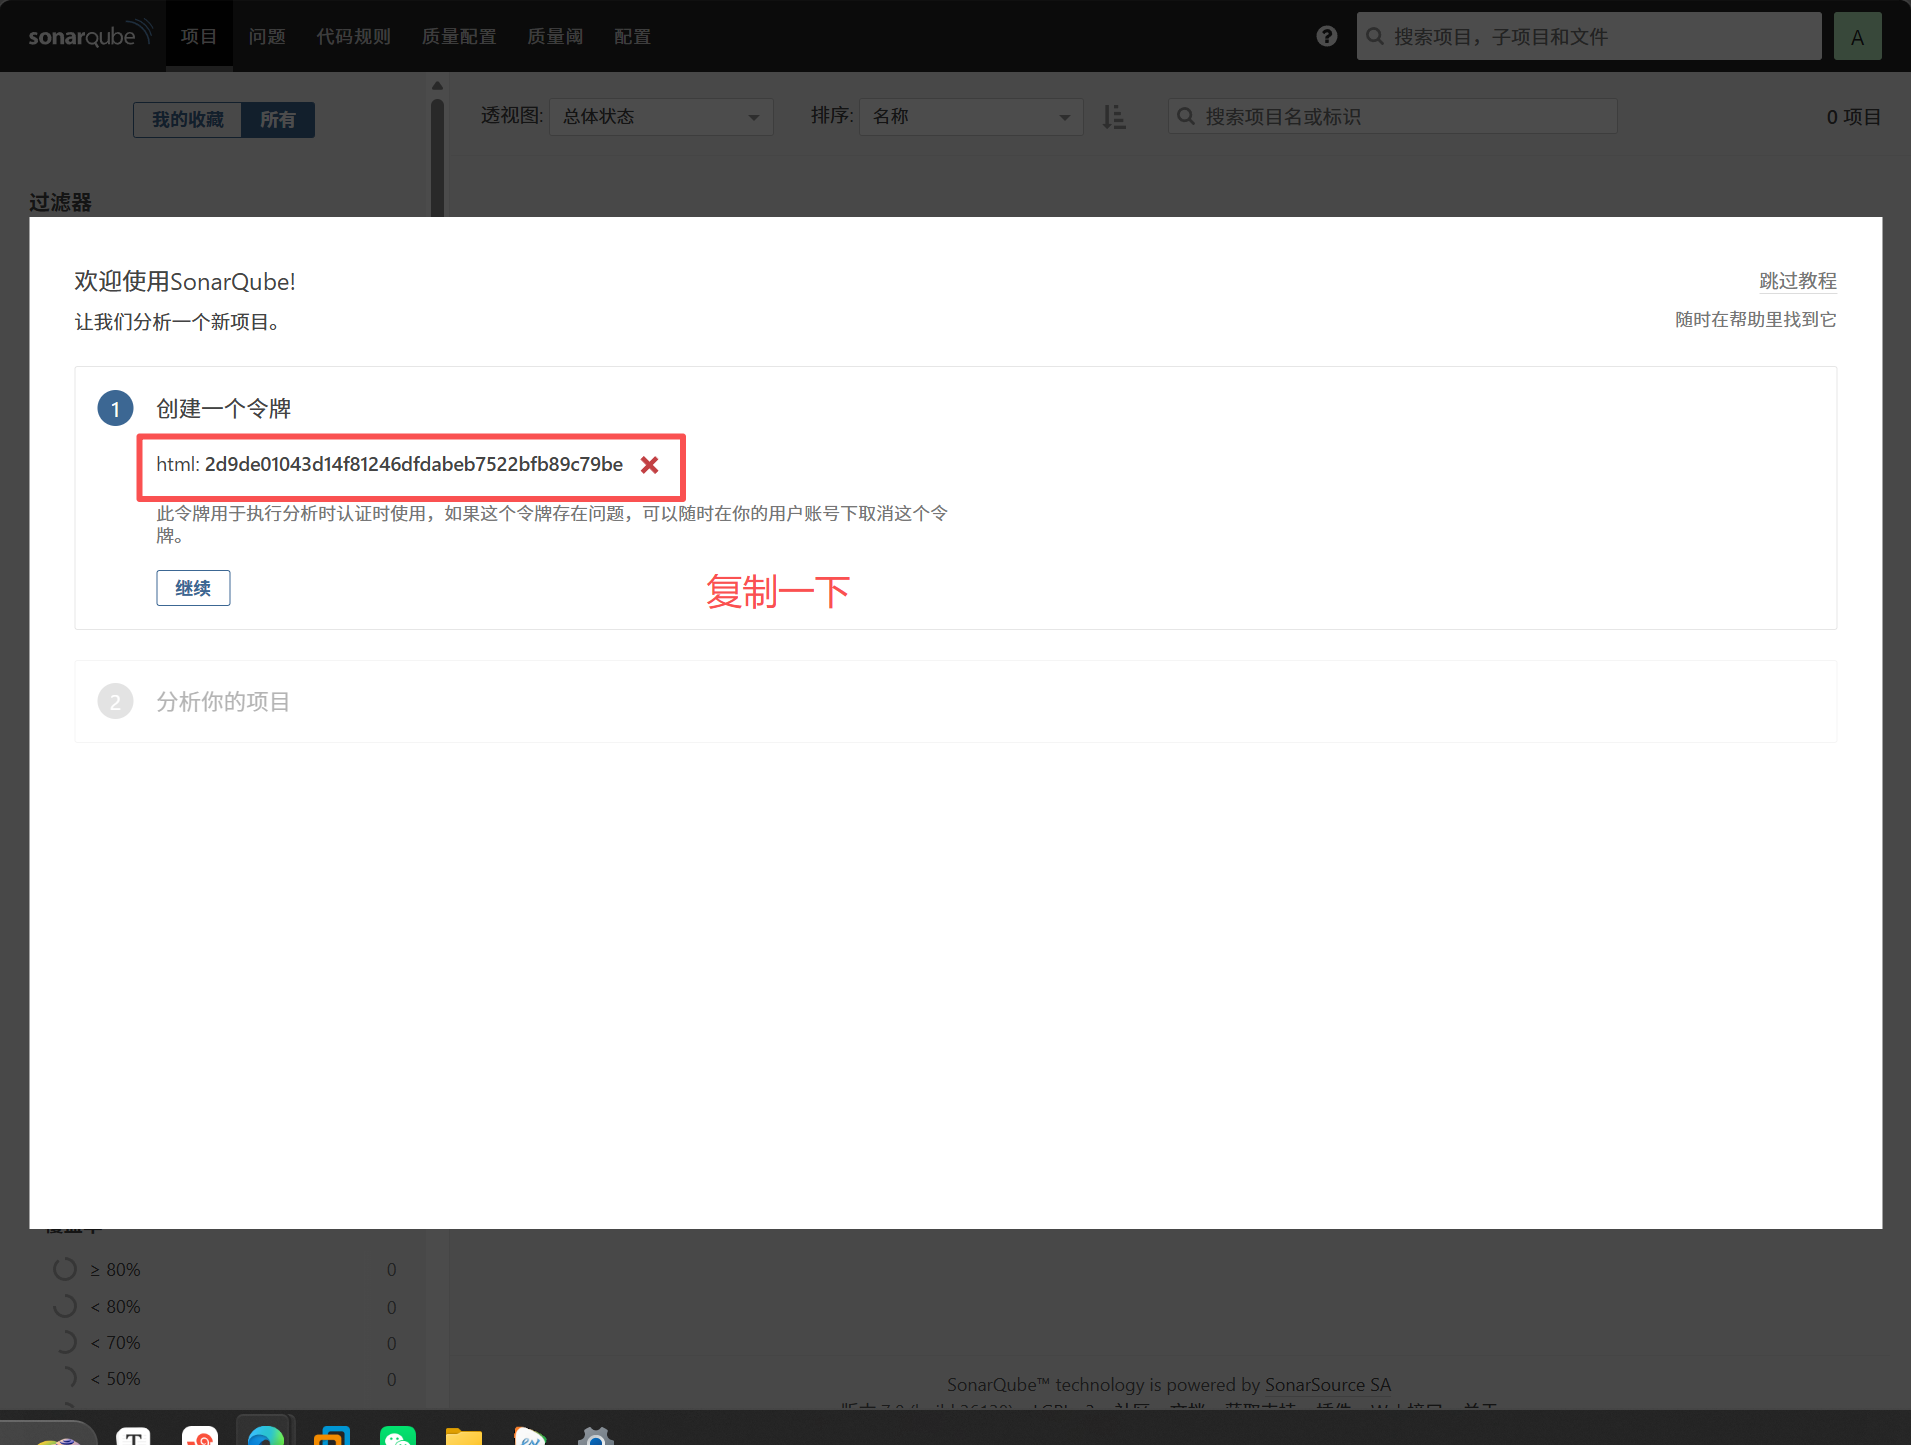This screenshot has height=1445, width=1911.
Task: Open Settings gear in the taskbar
Action: (596, 1434)
